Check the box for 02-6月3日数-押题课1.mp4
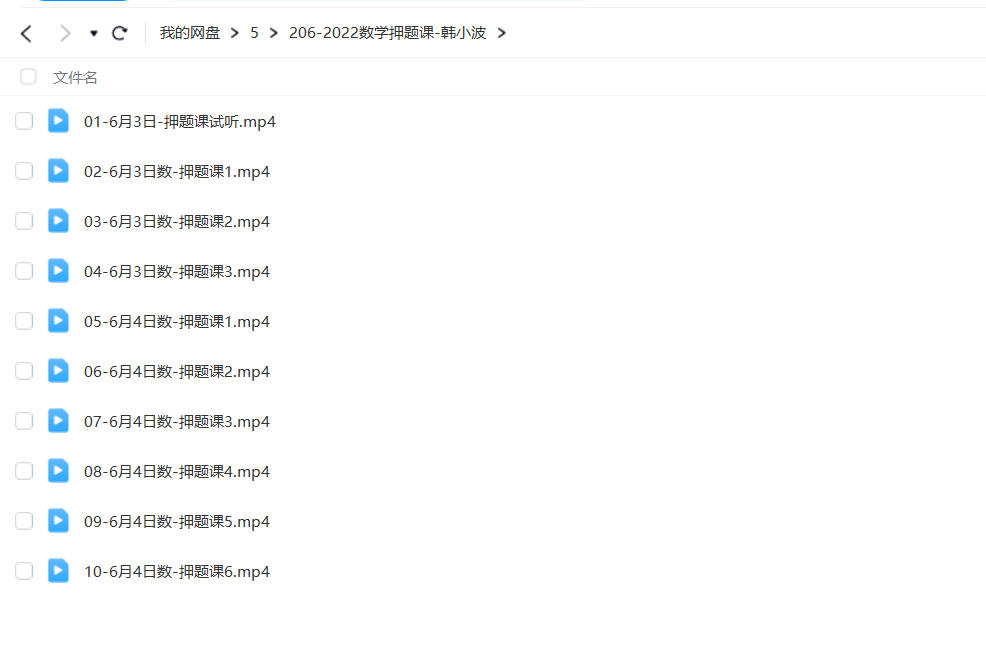 click(x=24, y=171)
